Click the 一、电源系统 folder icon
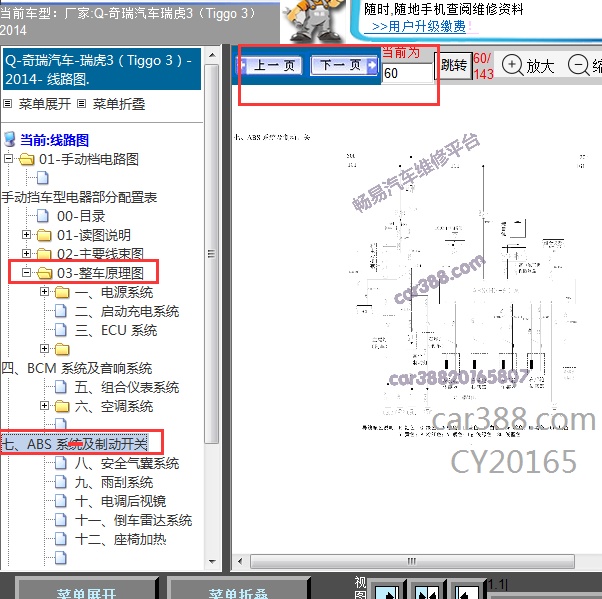 [x=62, y=292]
